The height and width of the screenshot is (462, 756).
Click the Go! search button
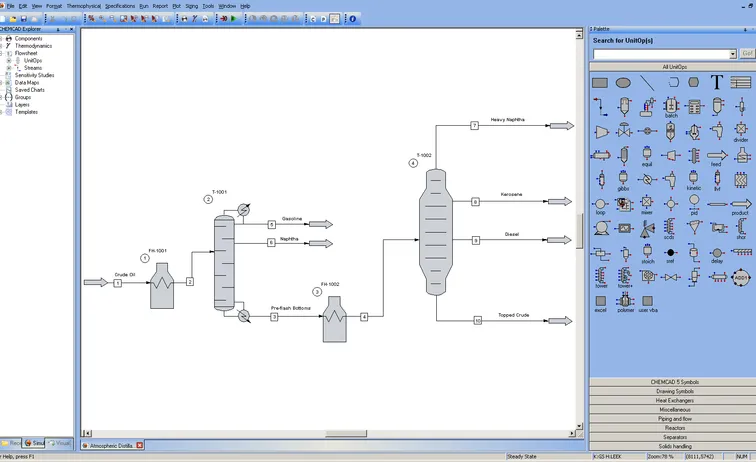click(x=747, y=54)
